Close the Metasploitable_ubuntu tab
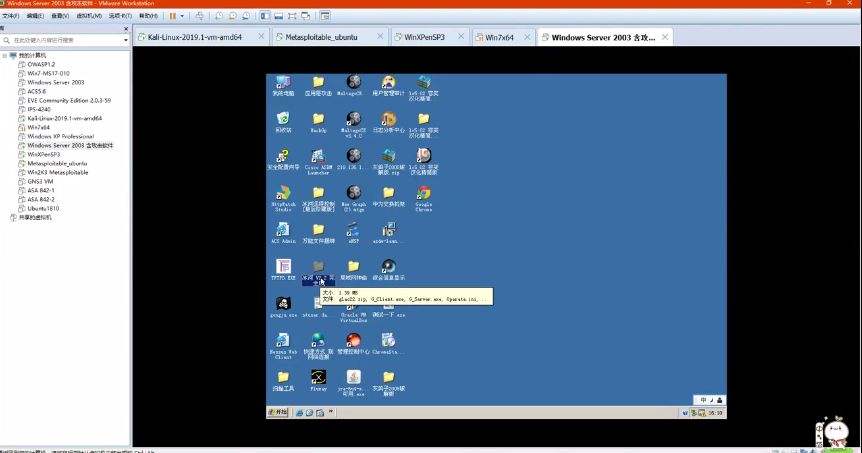Screen dimensions: 862x453 pyautogui.click(x=380, y=36)
